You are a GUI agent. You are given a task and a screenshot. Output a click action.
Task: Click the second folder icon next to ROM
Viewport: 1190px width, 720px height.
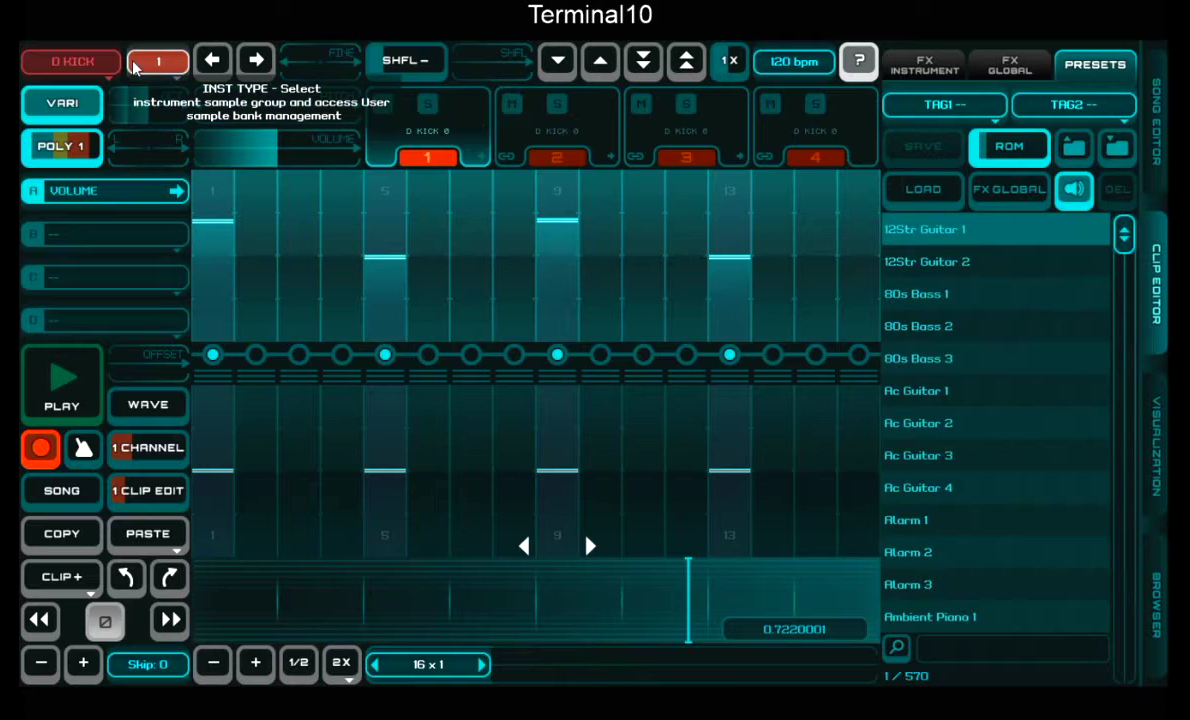1117,146
